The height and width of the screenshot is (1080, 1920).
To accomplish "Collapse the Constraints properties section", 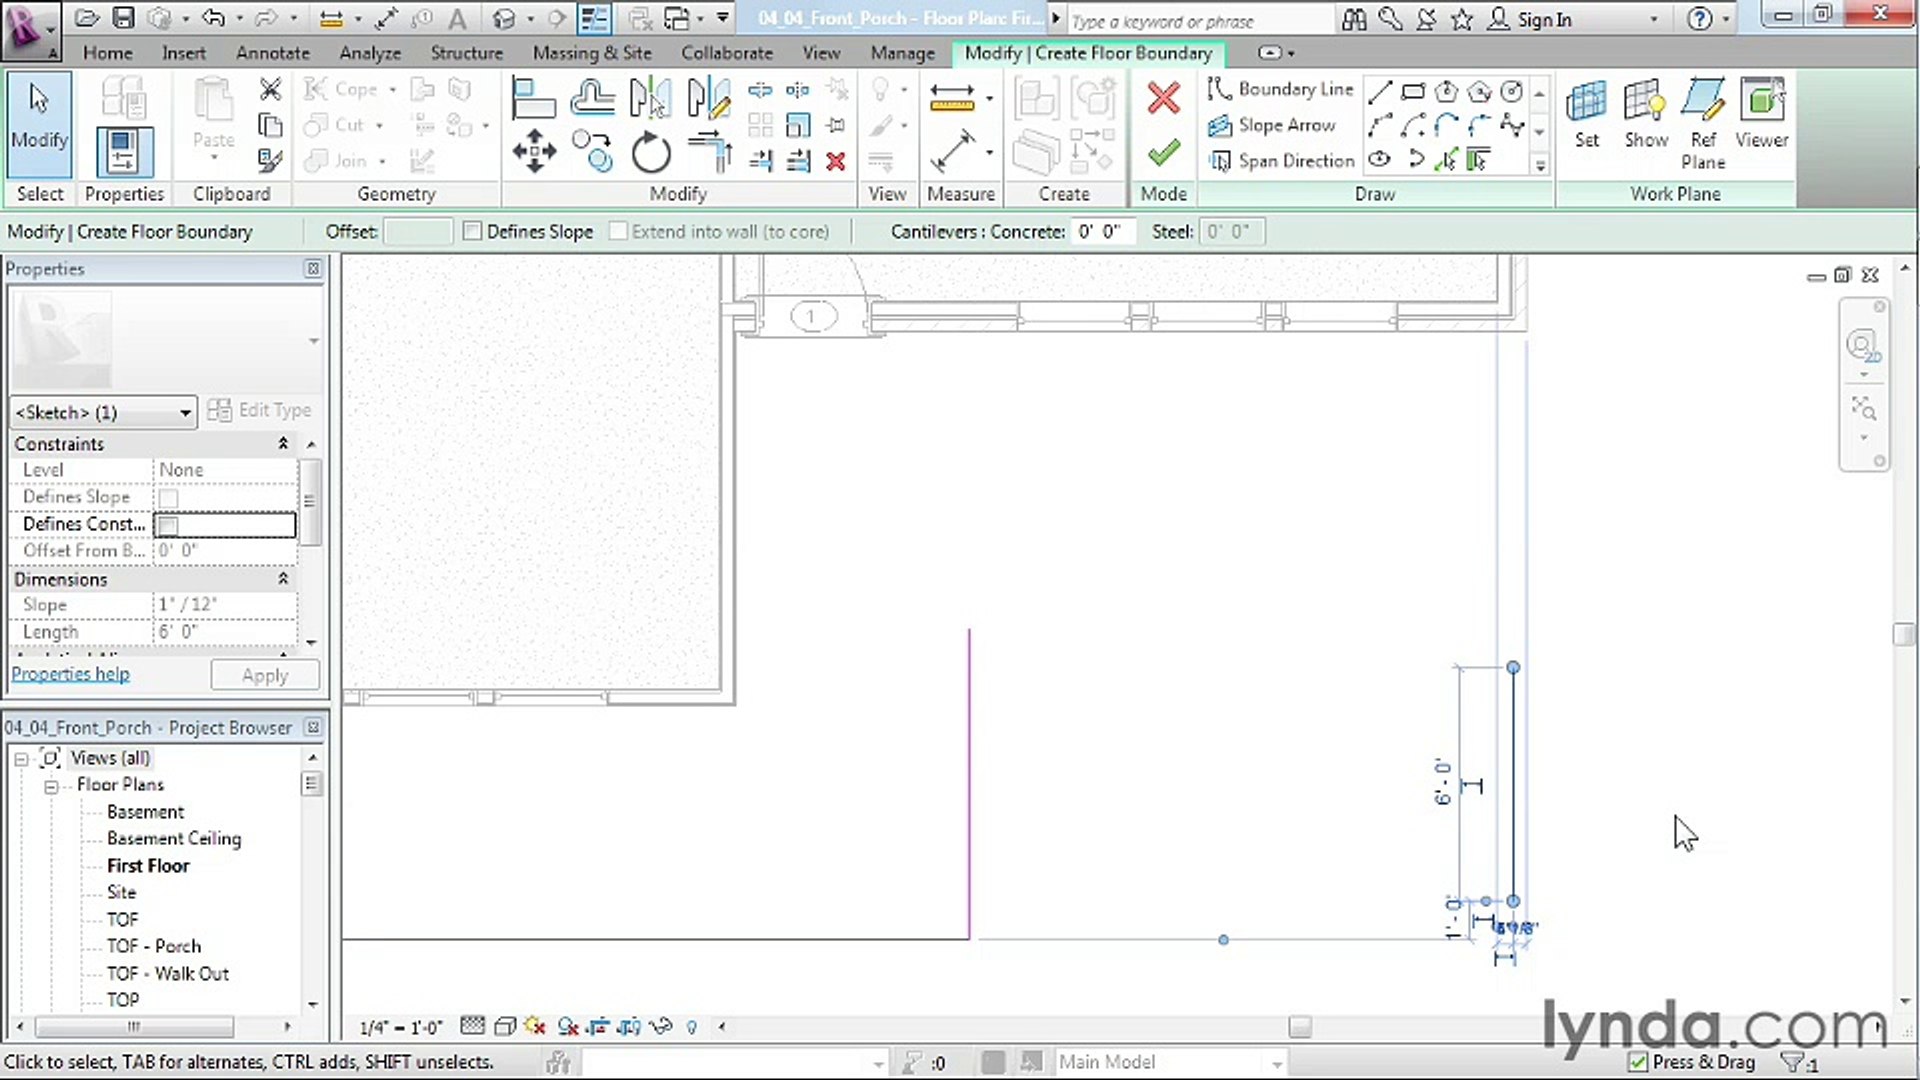I will [x=283, y=443].
